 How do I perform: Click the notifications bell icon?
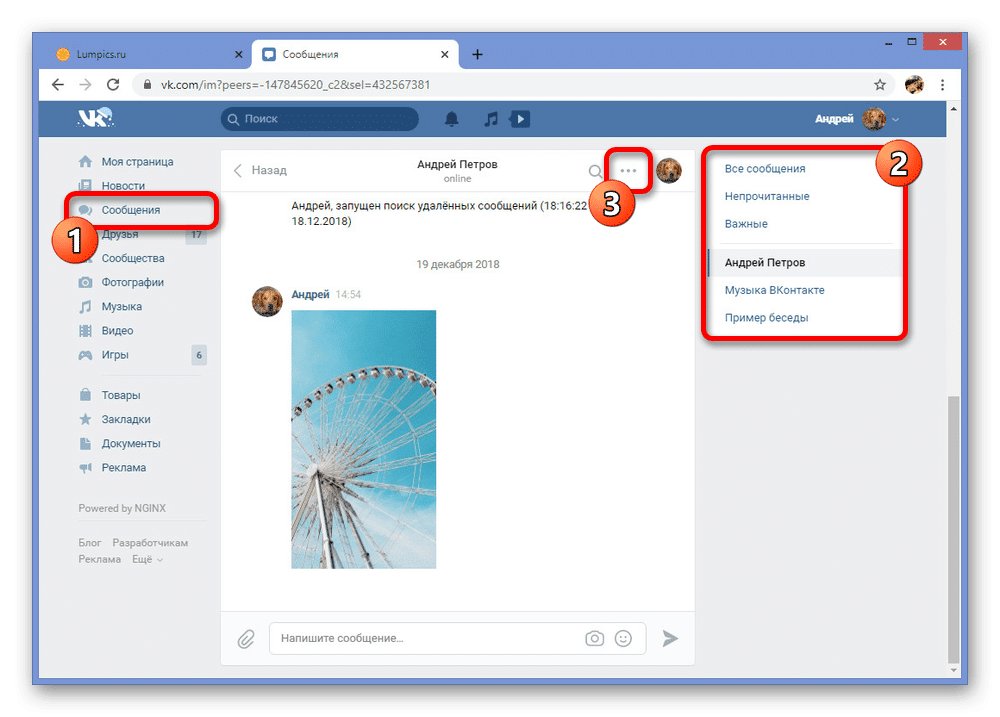click(452, 119)
